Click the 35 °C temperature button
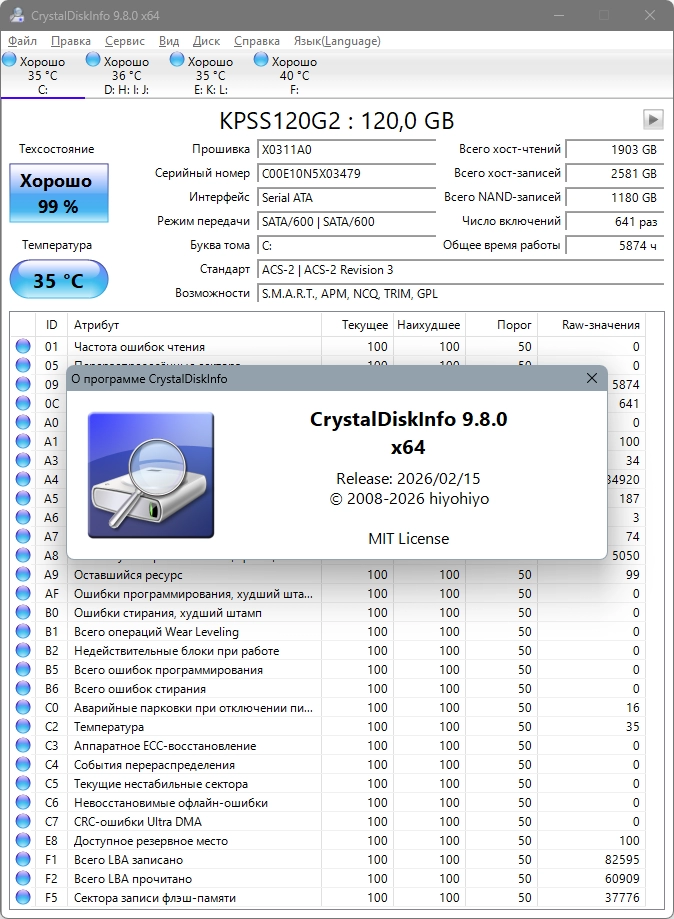674x919 pixels. tap(59, 280)
